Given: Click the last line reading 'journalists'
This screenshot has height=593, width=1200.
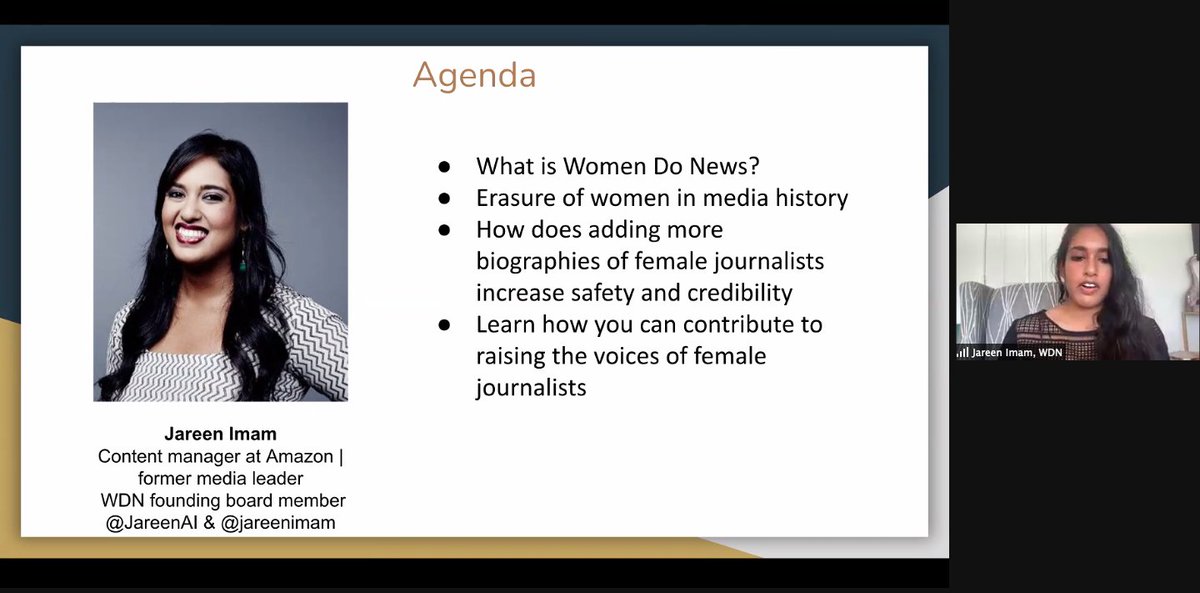Looking at the screenshot, I should point(531,387).
